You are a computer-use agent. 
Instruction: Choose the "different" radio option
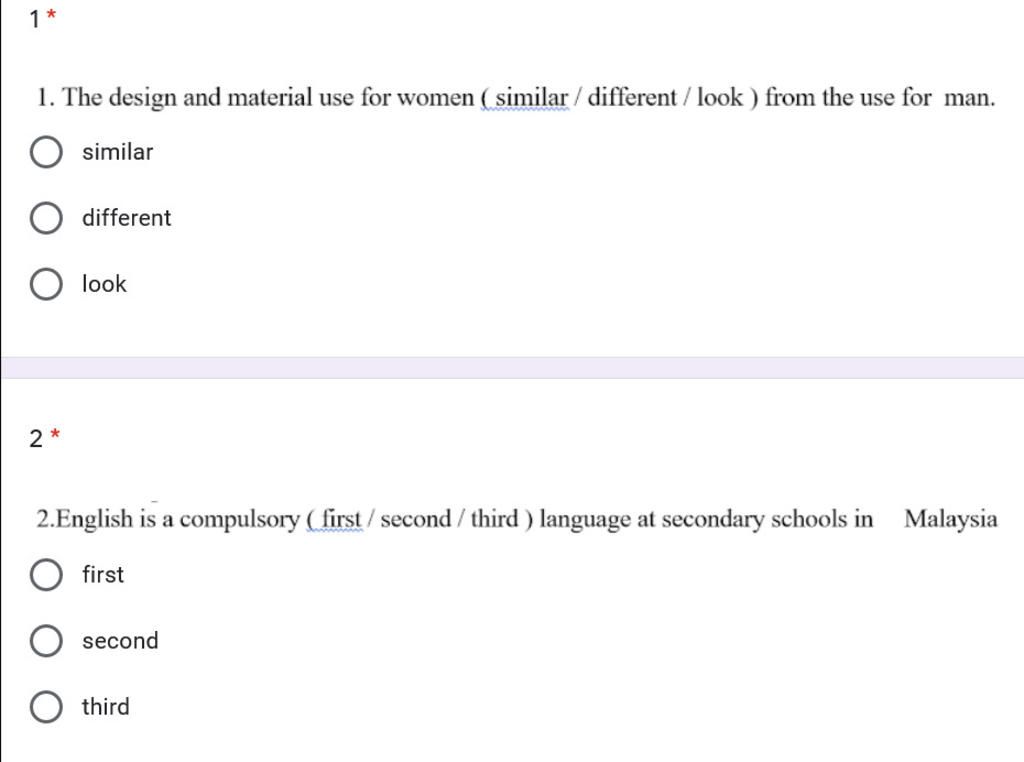coord(46,218)
